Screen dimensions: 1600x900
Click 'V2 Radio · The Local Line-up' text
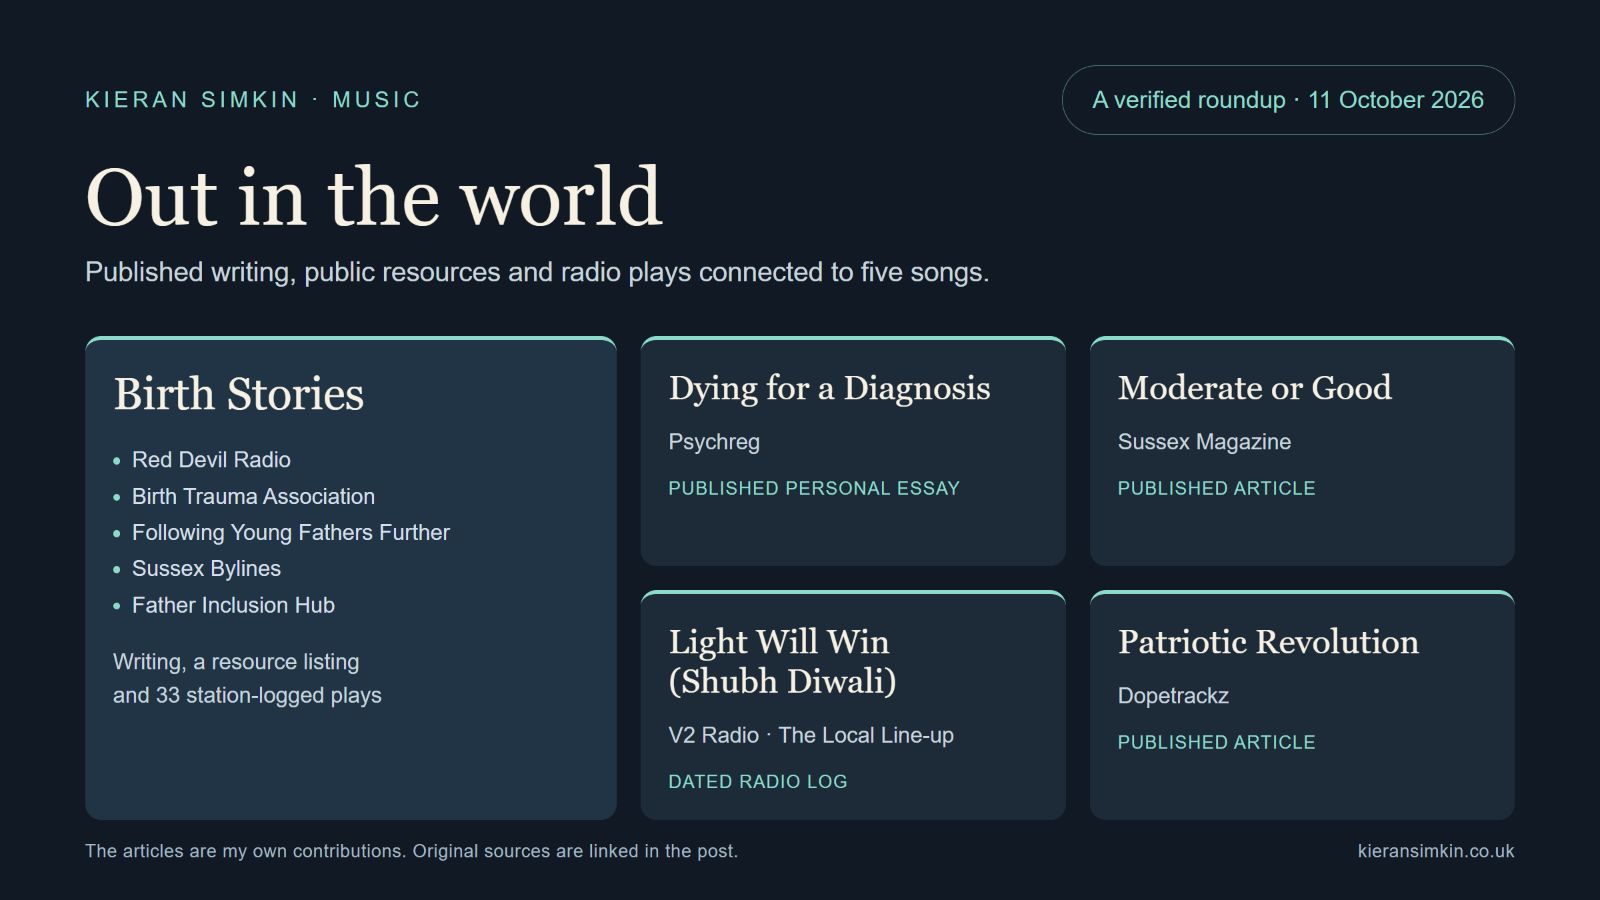[x=811, y=735]
